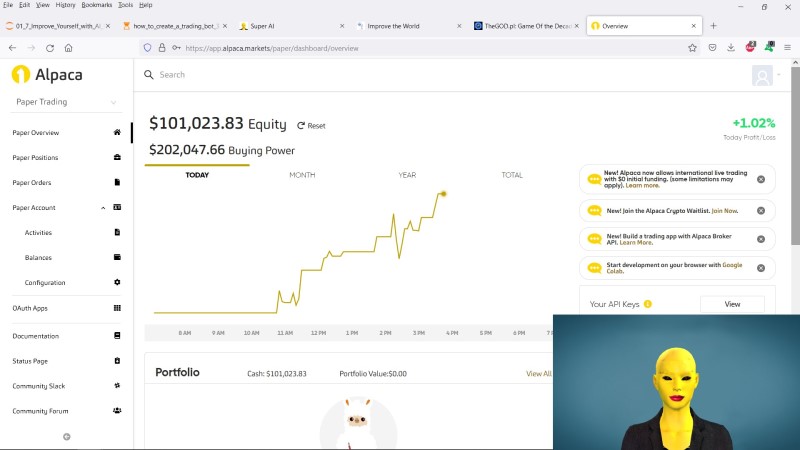Dismiss the Google Colab notice

click(761, 268)
